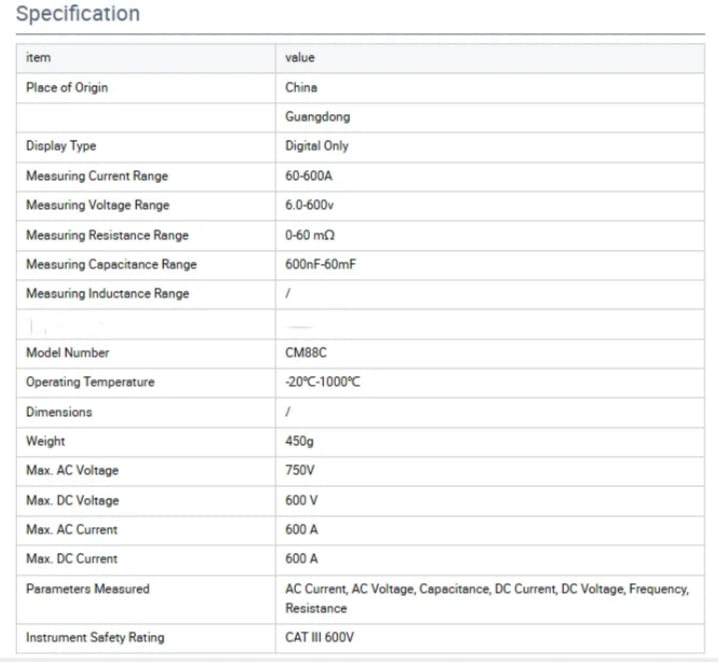This screenshot has height=662, width=718.
Task: Click the 'CAT III 600V' value
Action: click(x=320, y=638)
